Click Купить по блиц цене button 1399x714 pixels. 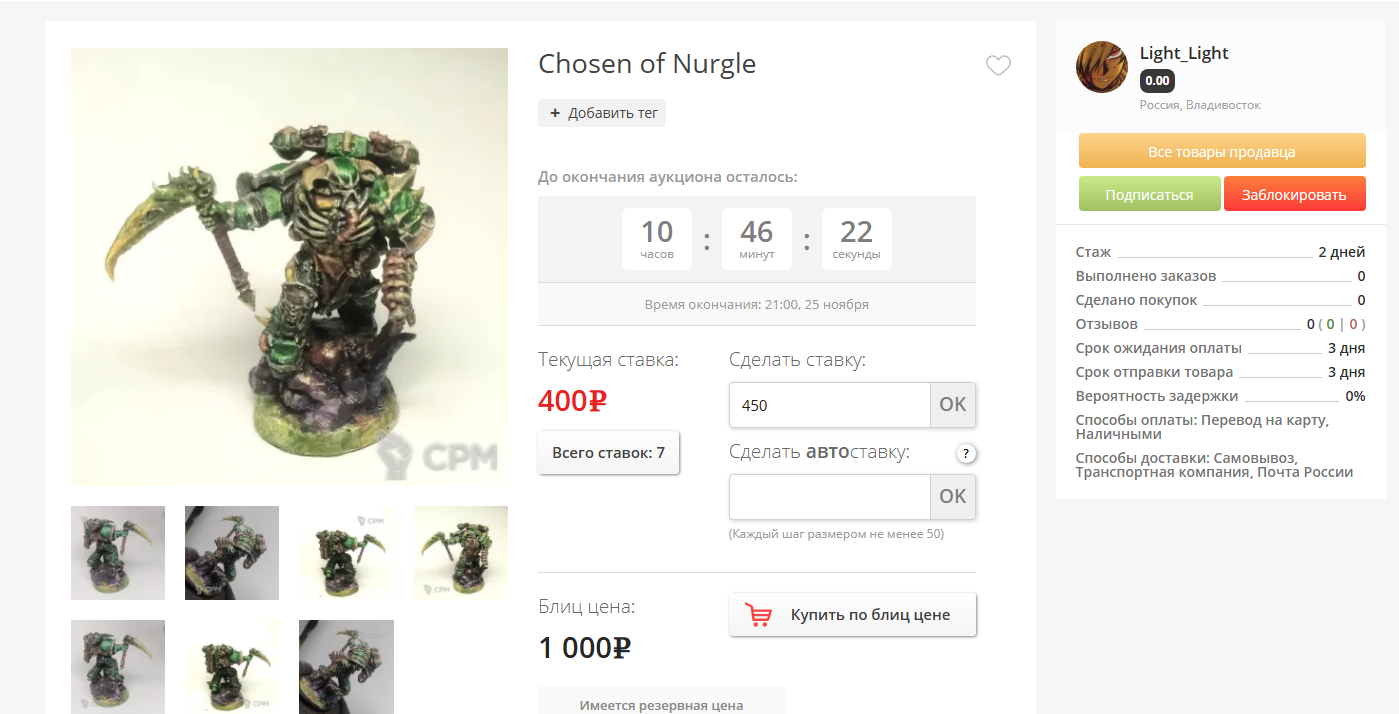(853, 614)
